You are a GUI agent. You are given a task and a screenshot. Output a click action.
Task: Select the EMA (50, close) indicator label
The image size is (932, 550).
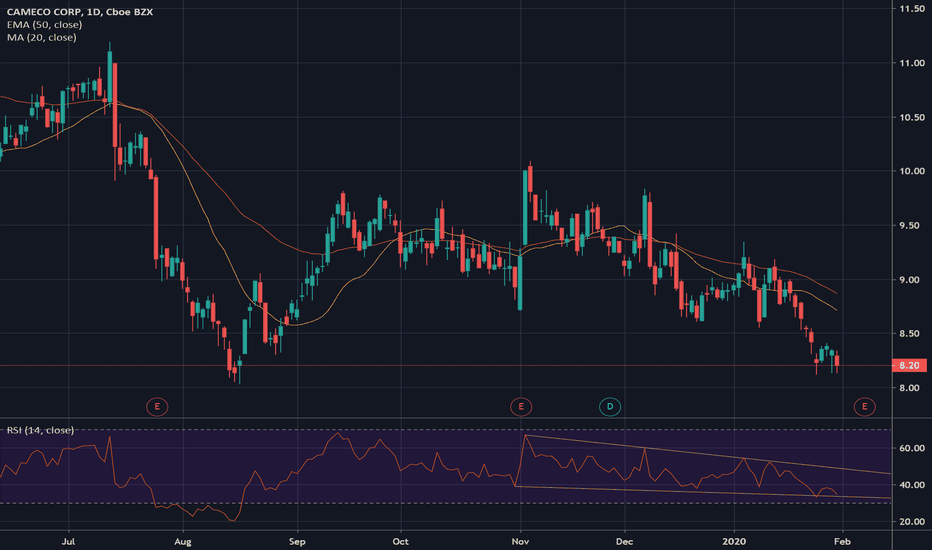coord(45,25)
